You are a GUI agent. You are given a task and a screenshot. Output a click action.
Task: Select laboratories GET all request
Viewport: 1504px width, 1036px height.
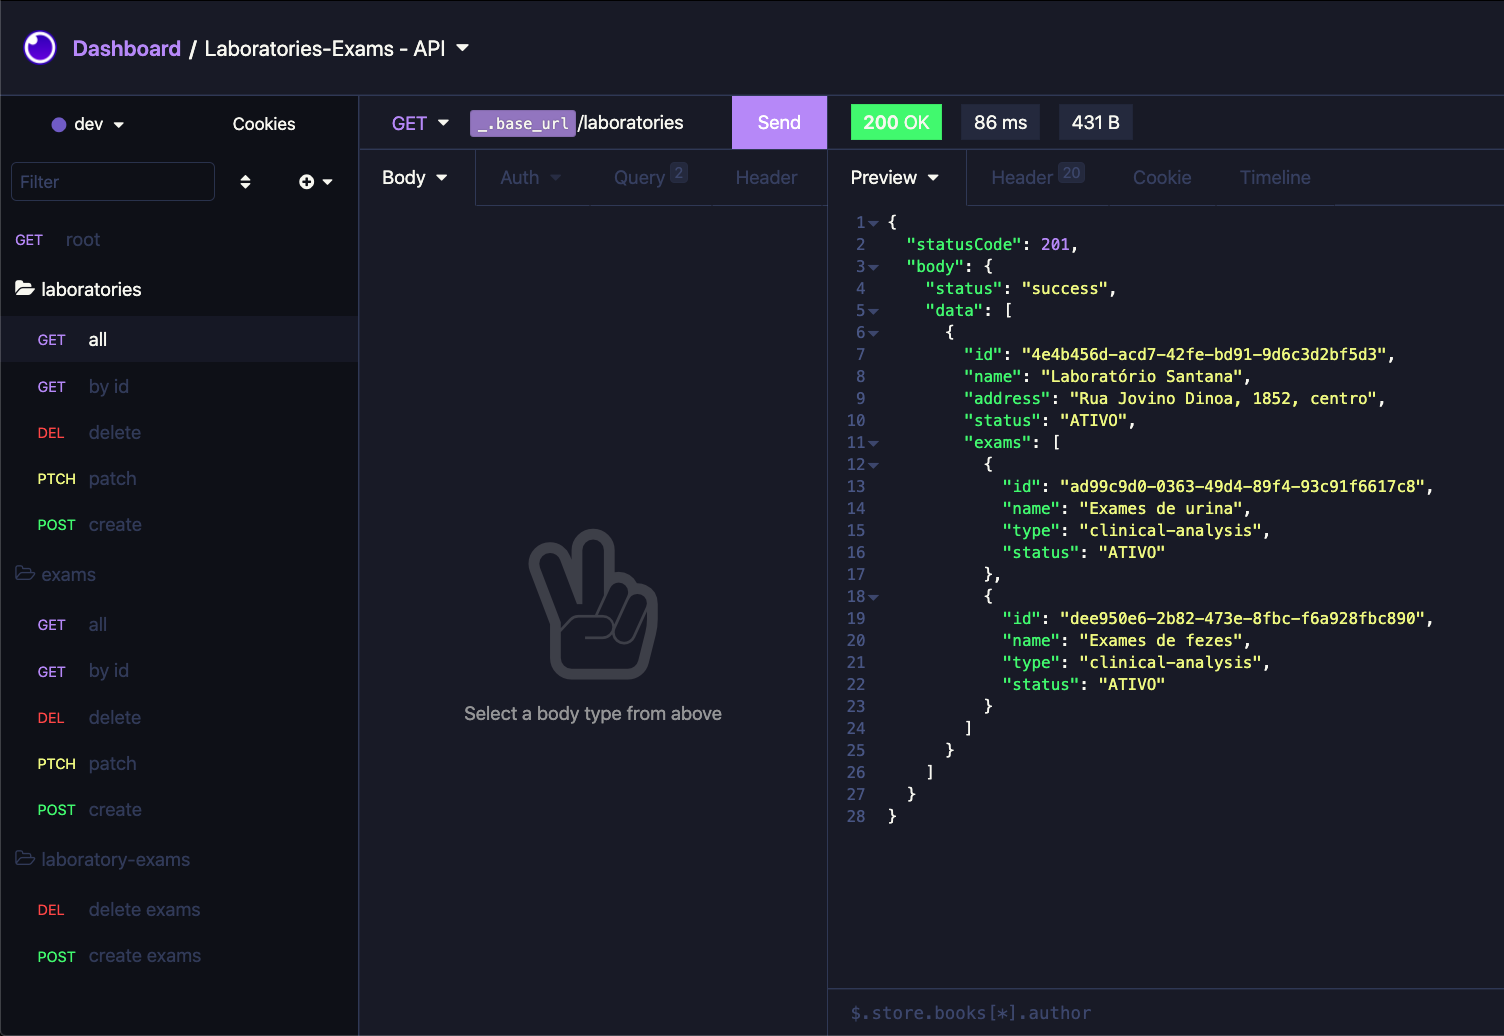180,339
